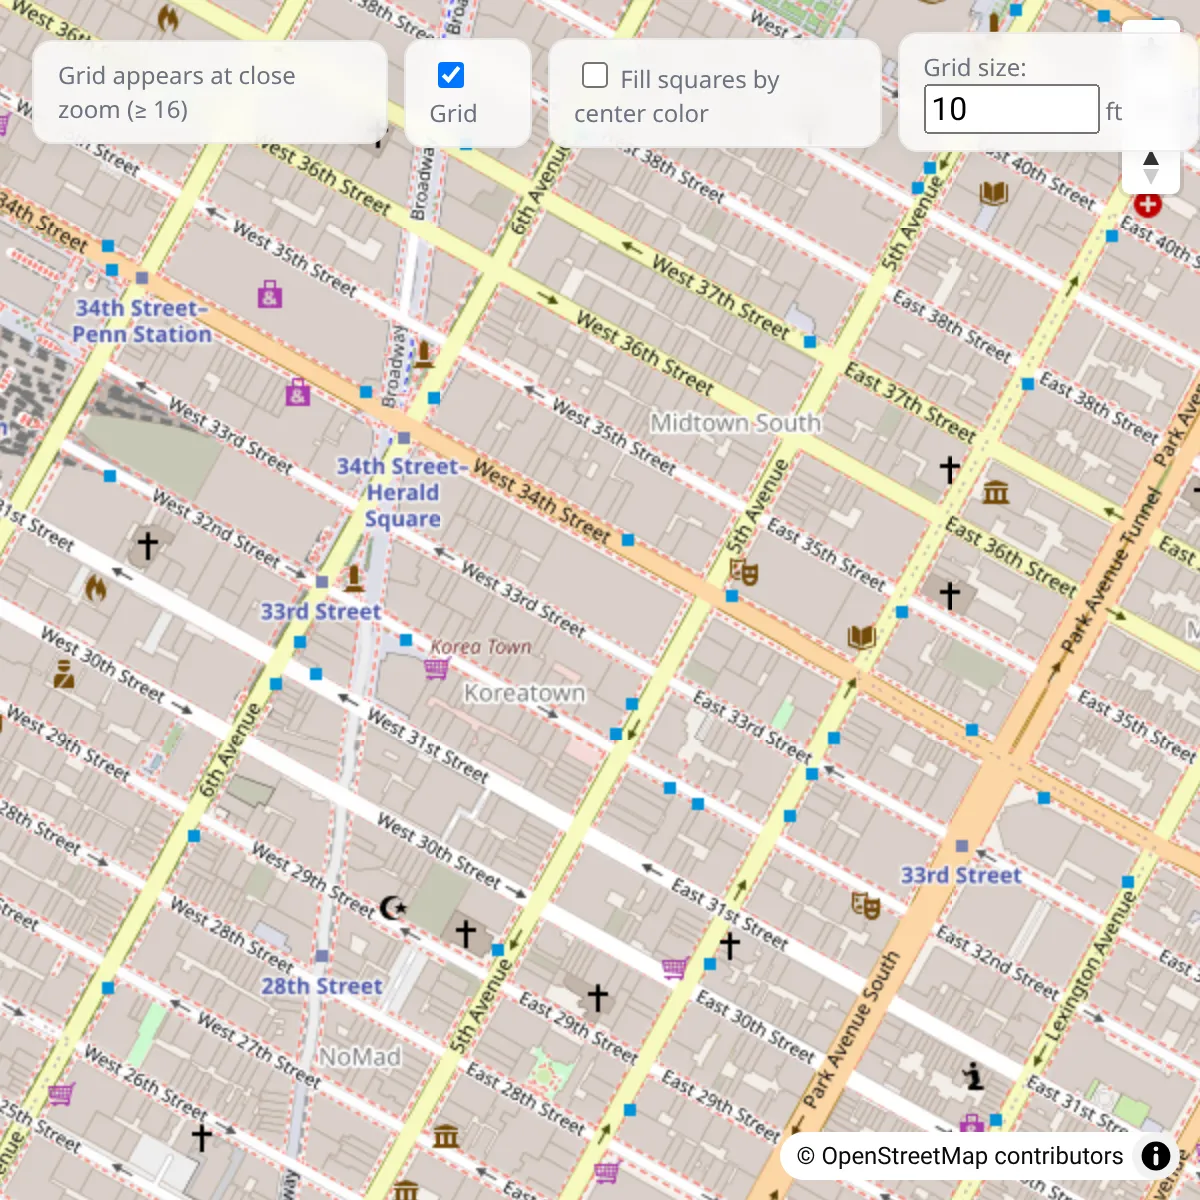
Task: Enable Fill squares by center color
Action: (x=595, y=75)
